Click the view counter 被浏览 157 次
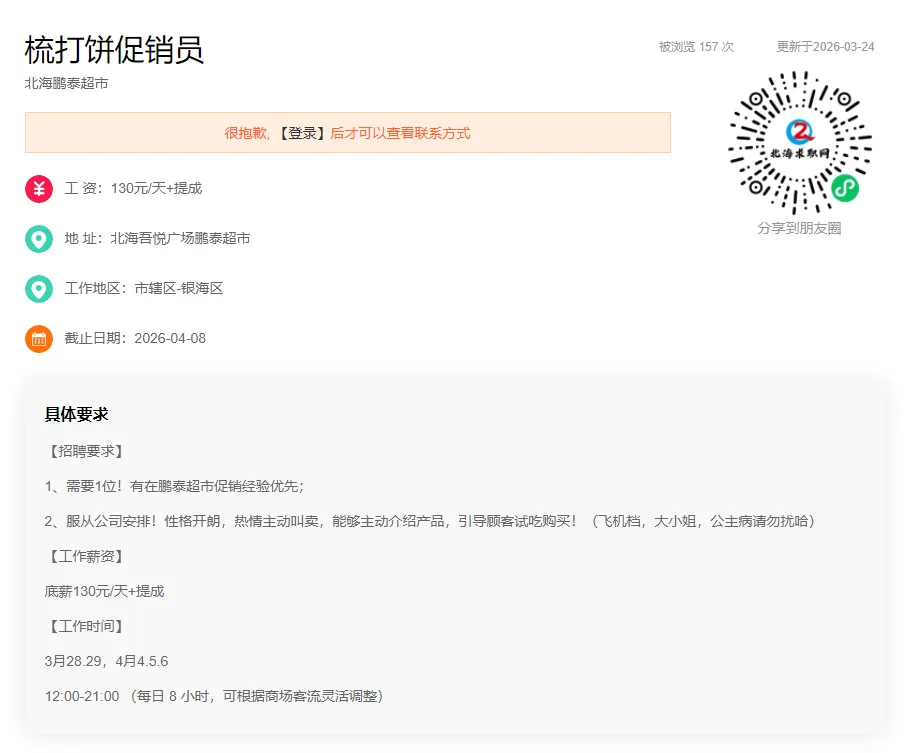Screen dimensions: 904x753 coord(694,45)
